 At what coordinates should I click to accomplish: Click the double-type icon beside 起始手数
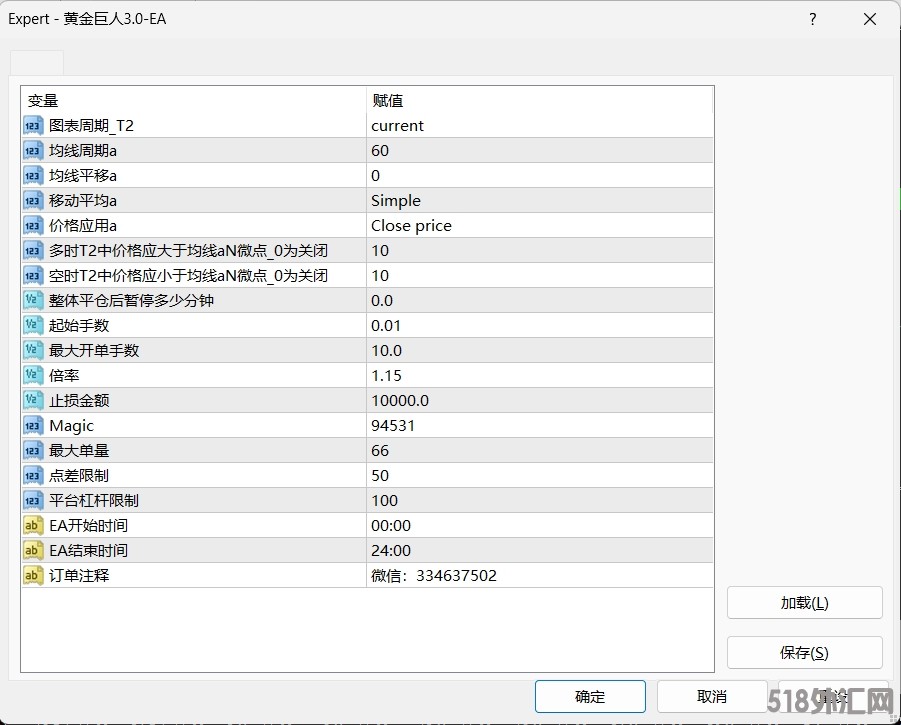point(33,326)
